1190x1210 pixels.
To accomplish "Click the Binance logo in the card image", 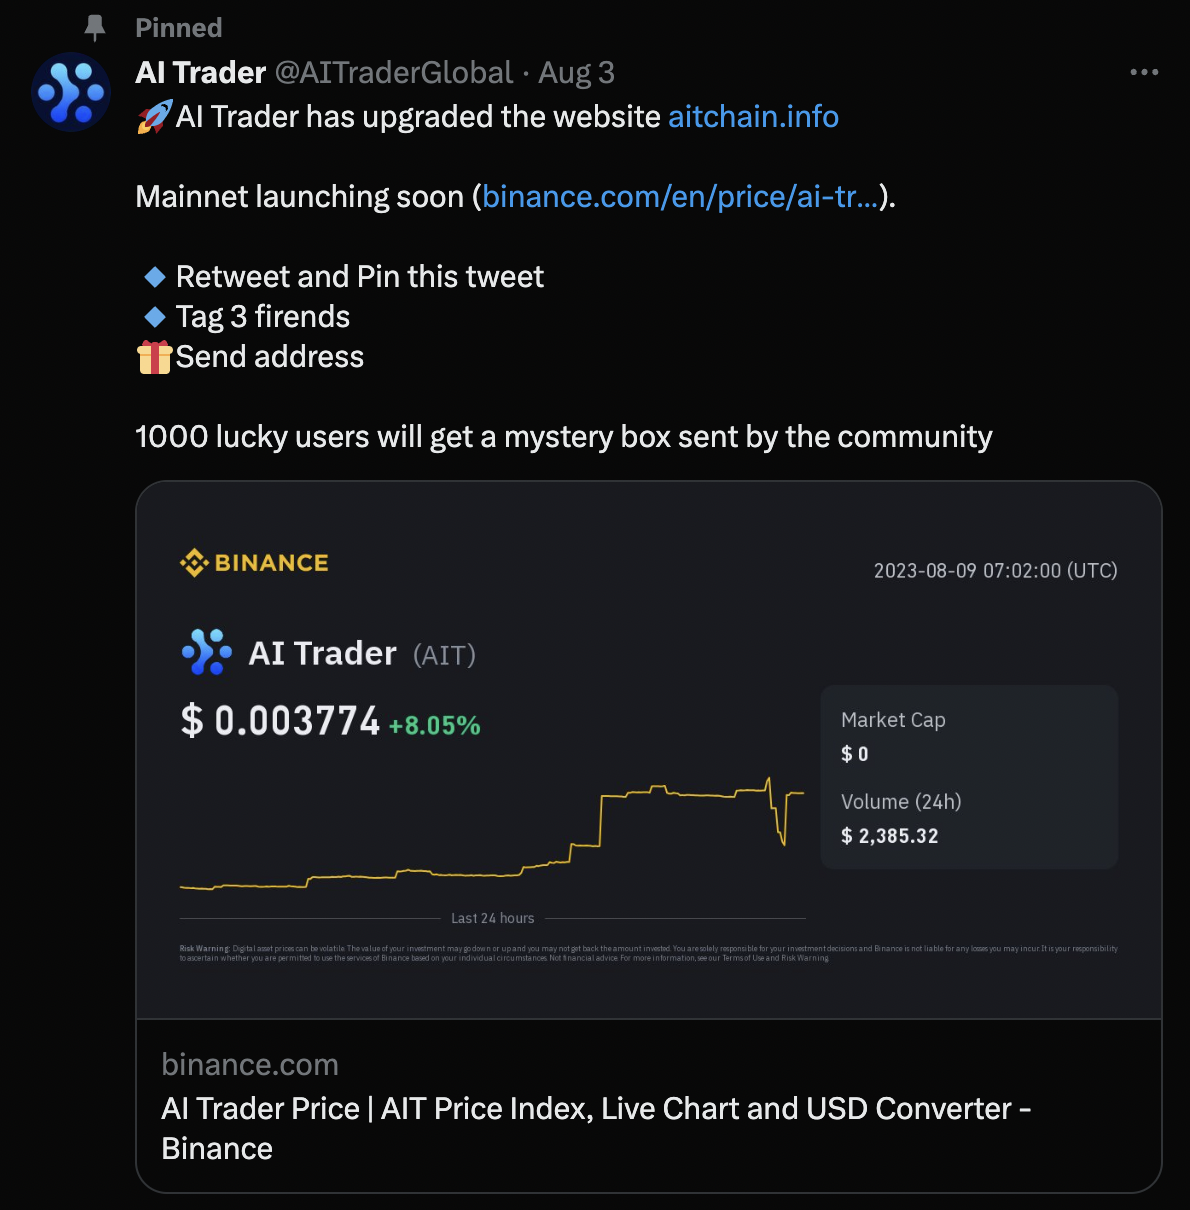I will [x=254, y=563].
